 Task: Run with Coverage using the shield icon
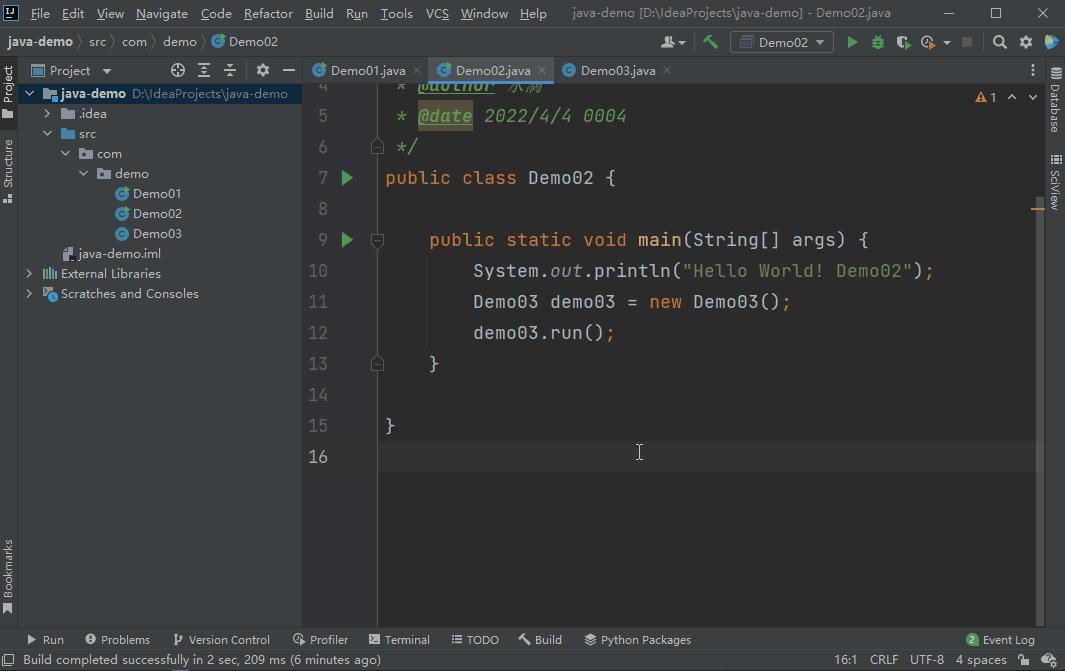901,41
